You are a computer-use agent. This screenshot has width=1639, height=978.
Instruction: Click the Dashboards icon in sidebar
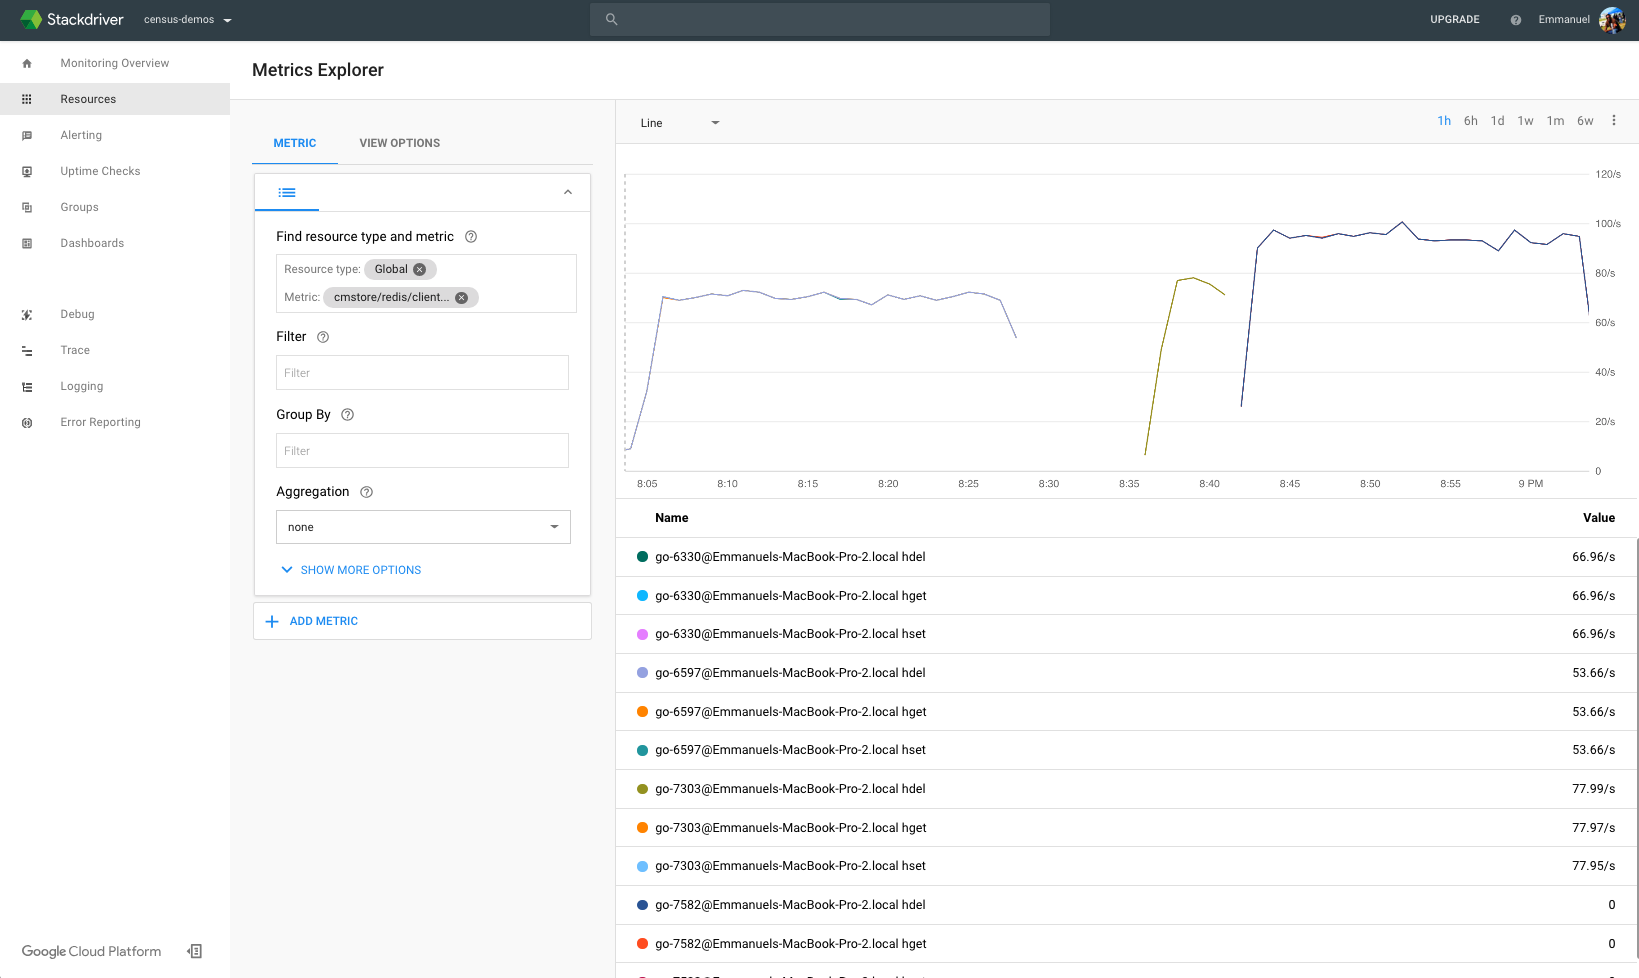(x=27, y=243)
